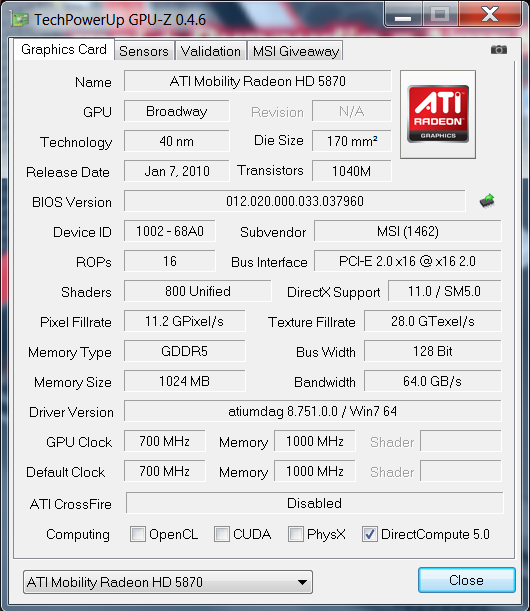
Task: Select the Graphics Card tab
Action: pos(64,49)
